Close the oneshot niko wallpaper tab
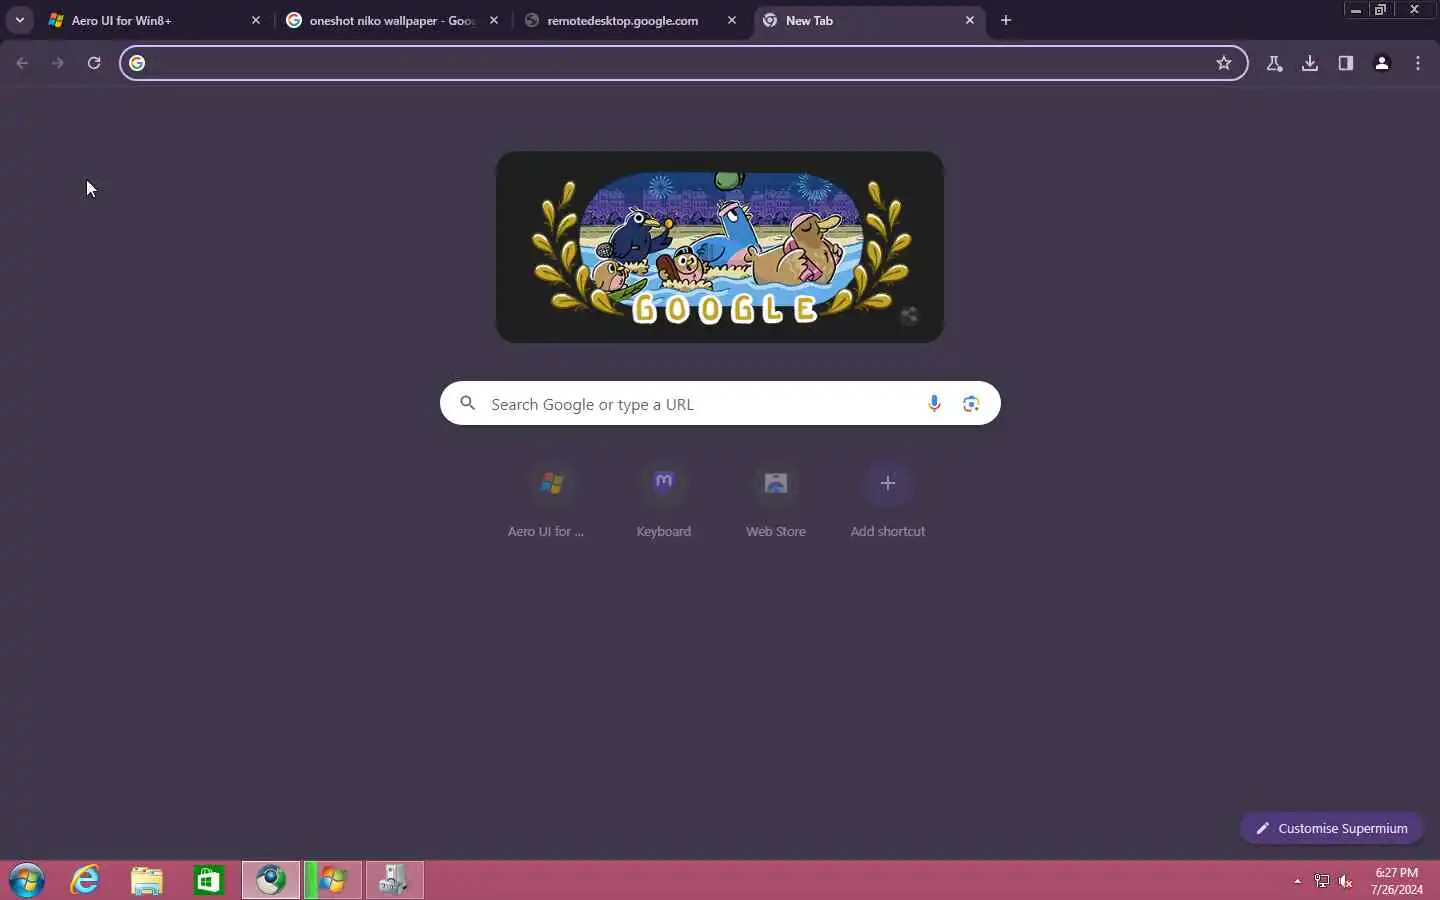 [494, 20]
